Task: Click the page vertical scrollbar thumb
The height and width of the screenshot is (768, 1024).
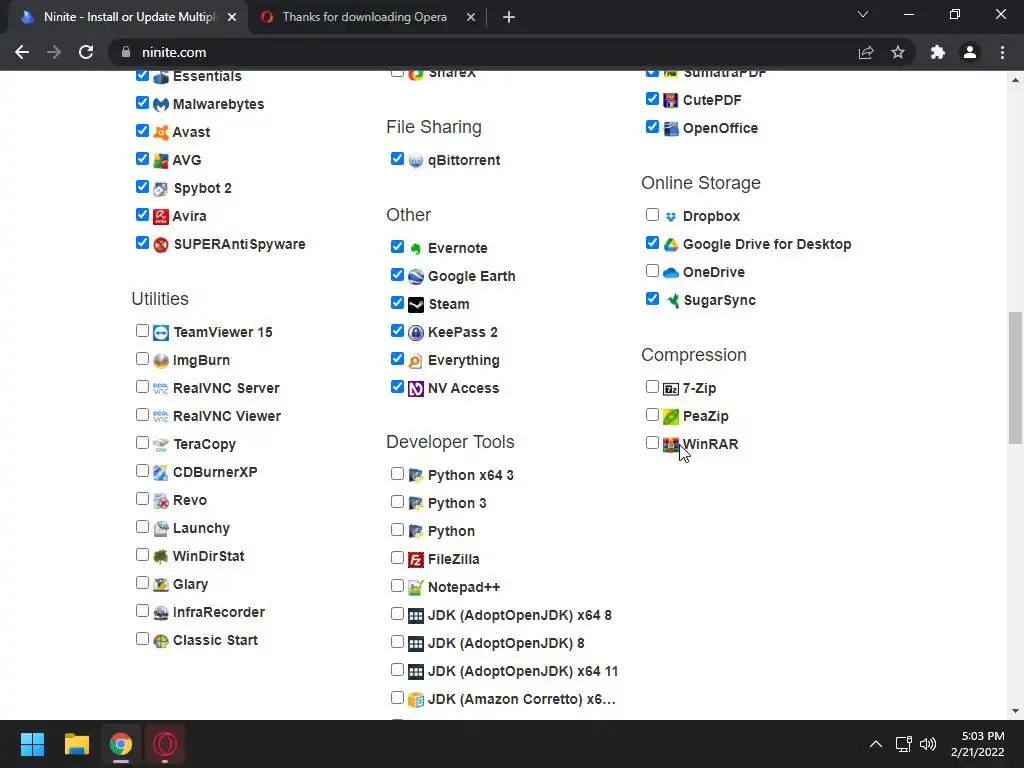Action: click(1015, 378)
